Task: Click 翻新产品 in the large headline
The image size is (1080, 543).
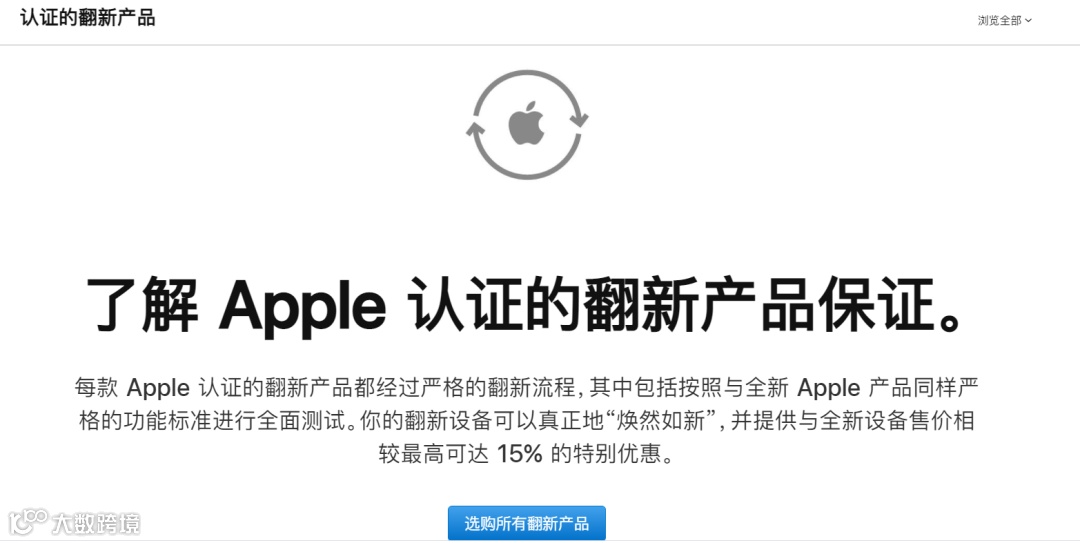Action: [698, 305]
